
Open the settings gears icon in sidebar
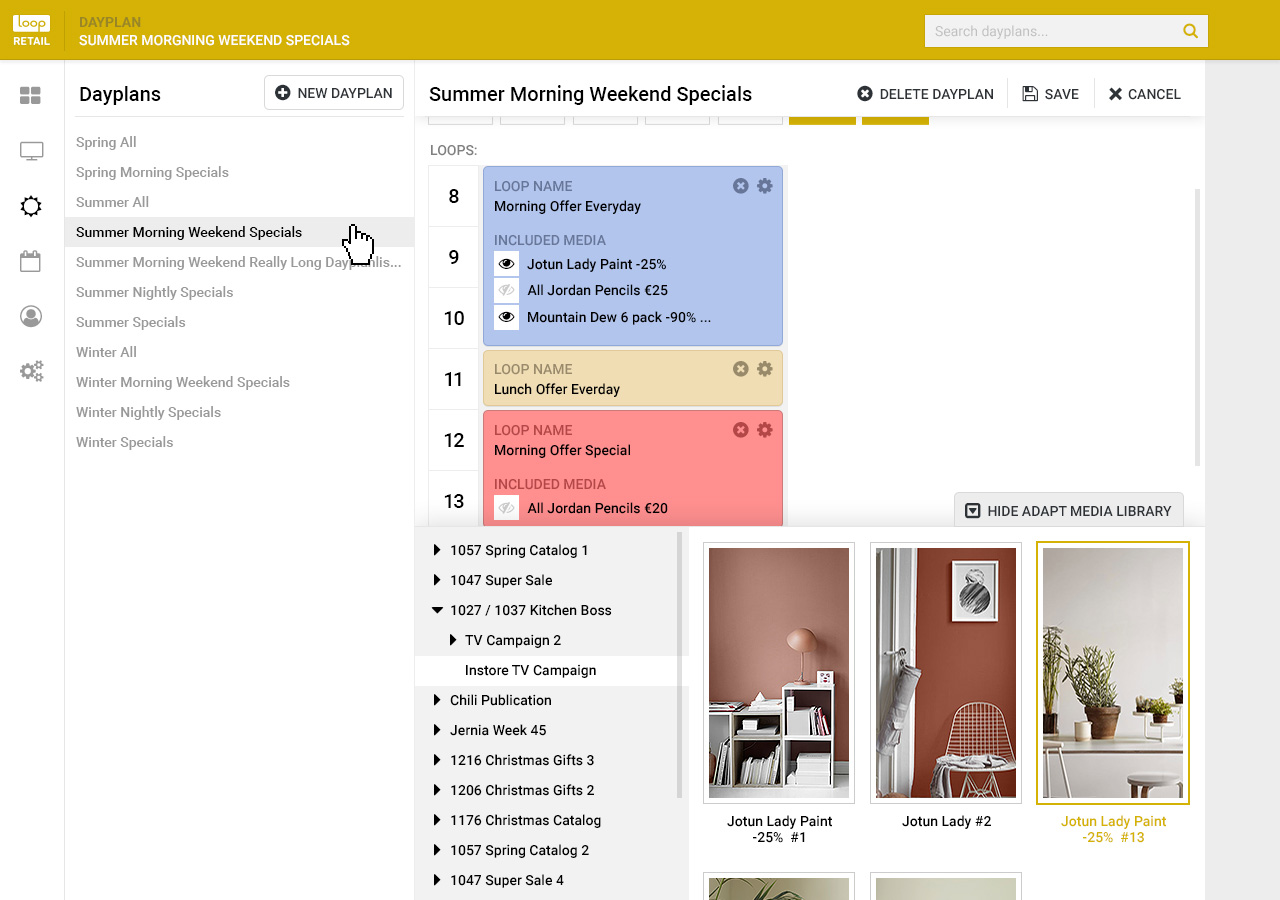pyautogui.click(x=31, y=372)
